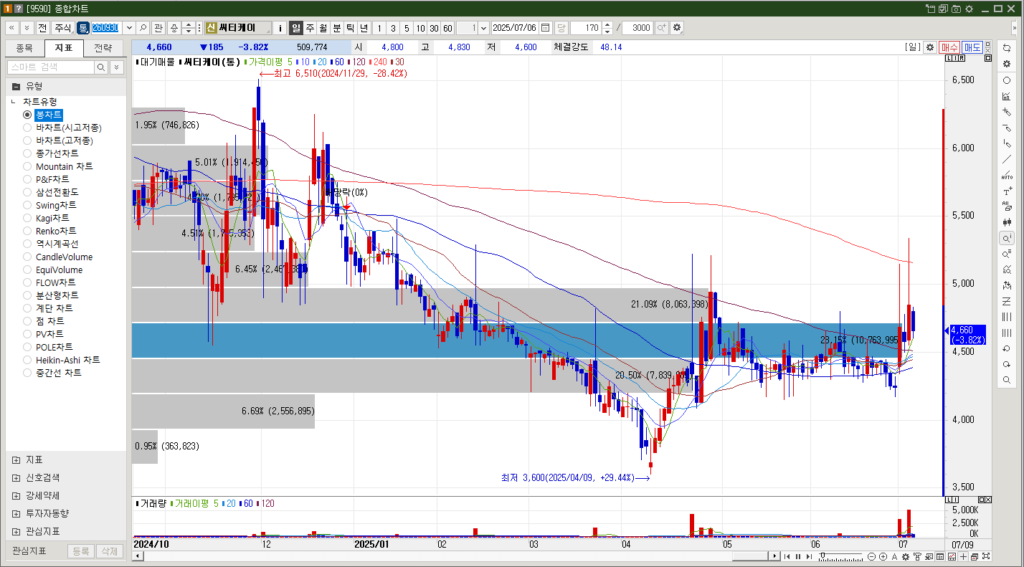Select the 삼선전환도 option
1024x567 pixels.
(x=50, y=192)
